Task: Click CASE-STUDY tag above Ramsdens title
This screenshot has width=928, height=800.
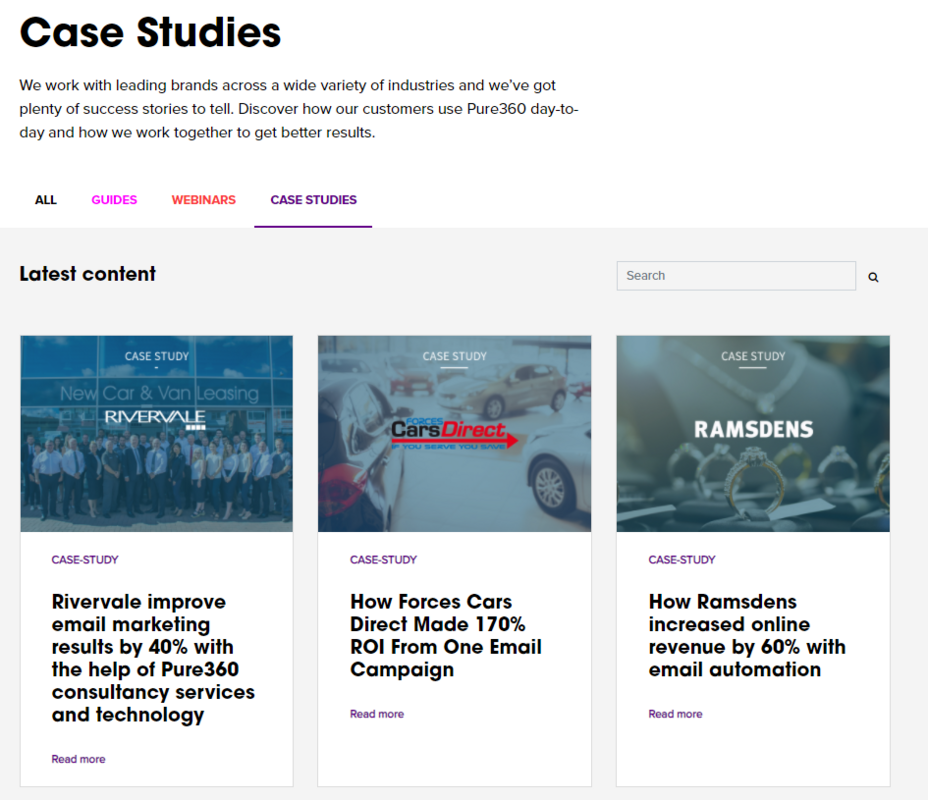Action: click(x=682, y=560)
